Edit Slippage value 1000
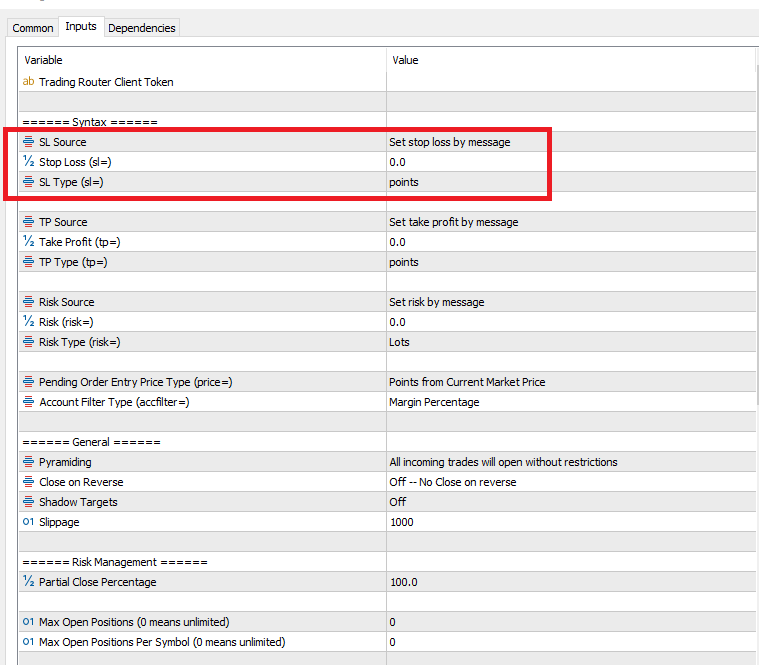 point(571,522)
